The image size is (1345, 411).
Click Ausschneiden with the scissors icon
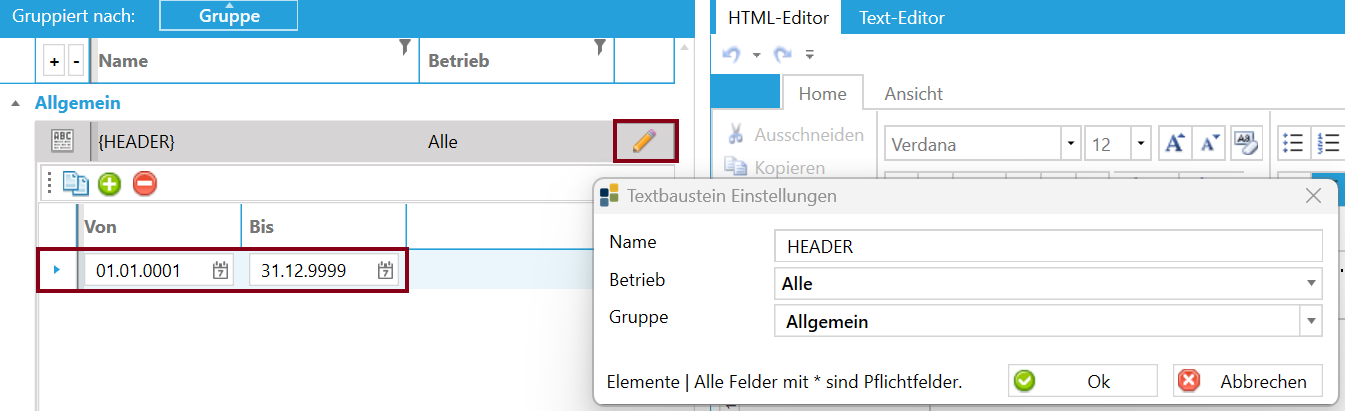point(794,134)
